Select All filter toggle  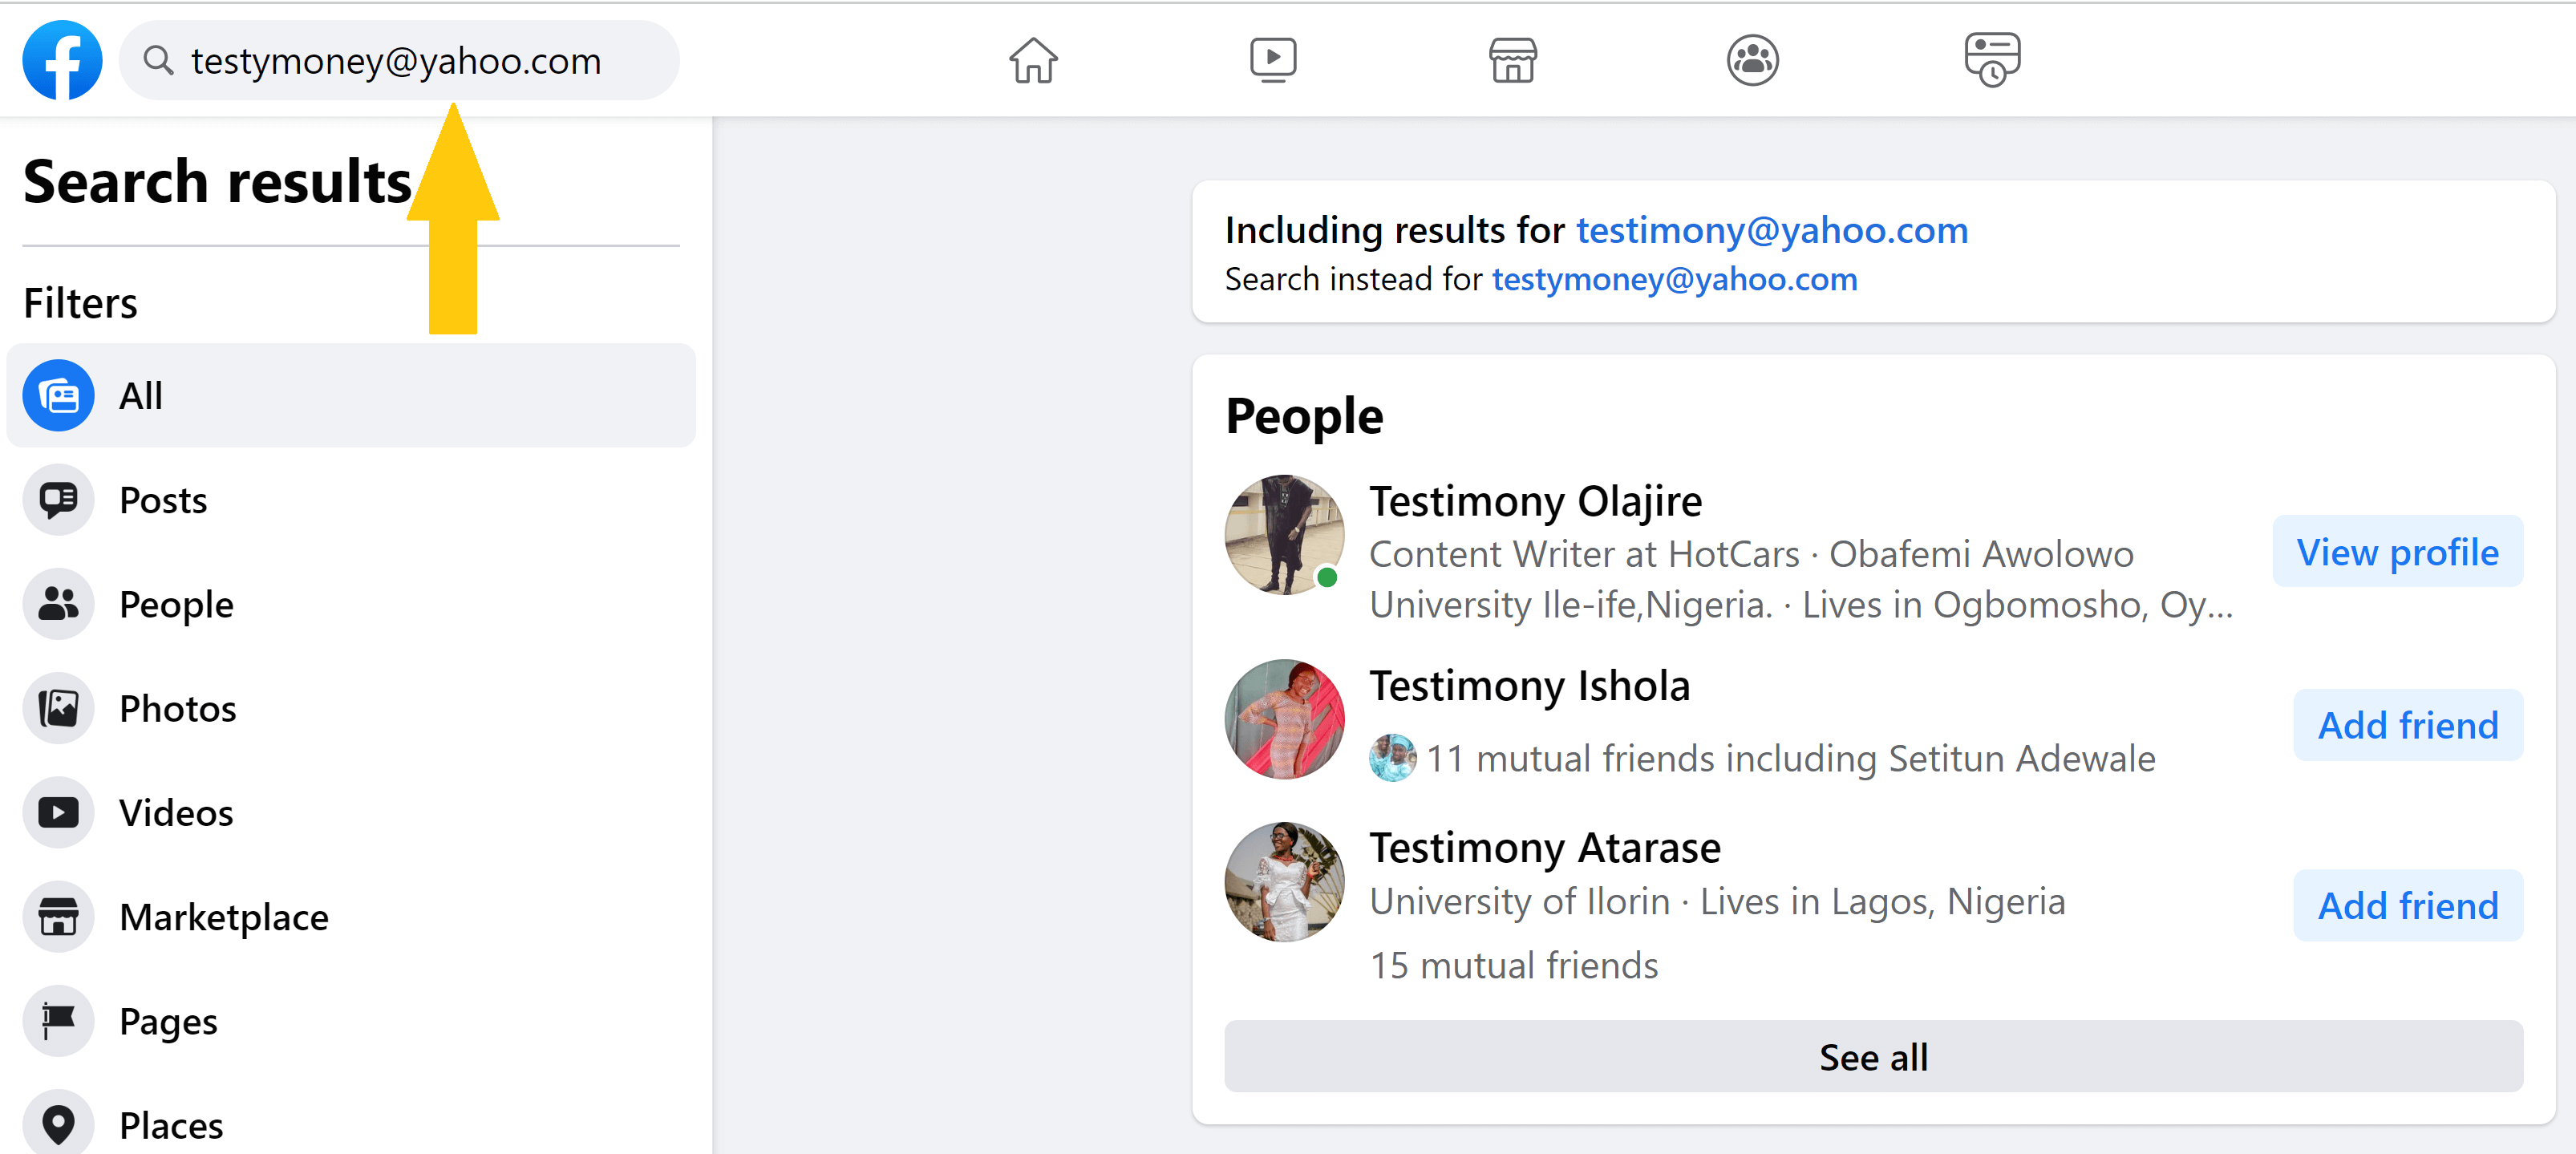351,395
